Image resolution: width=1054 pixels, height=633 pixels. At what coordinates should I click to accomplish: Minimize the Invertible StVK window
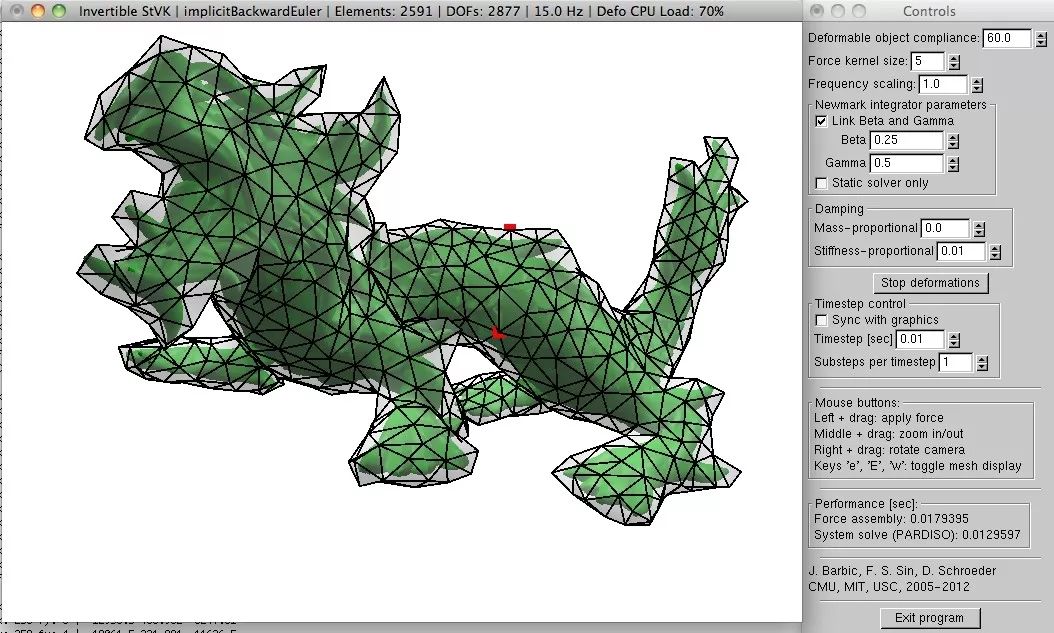(38, 11)
